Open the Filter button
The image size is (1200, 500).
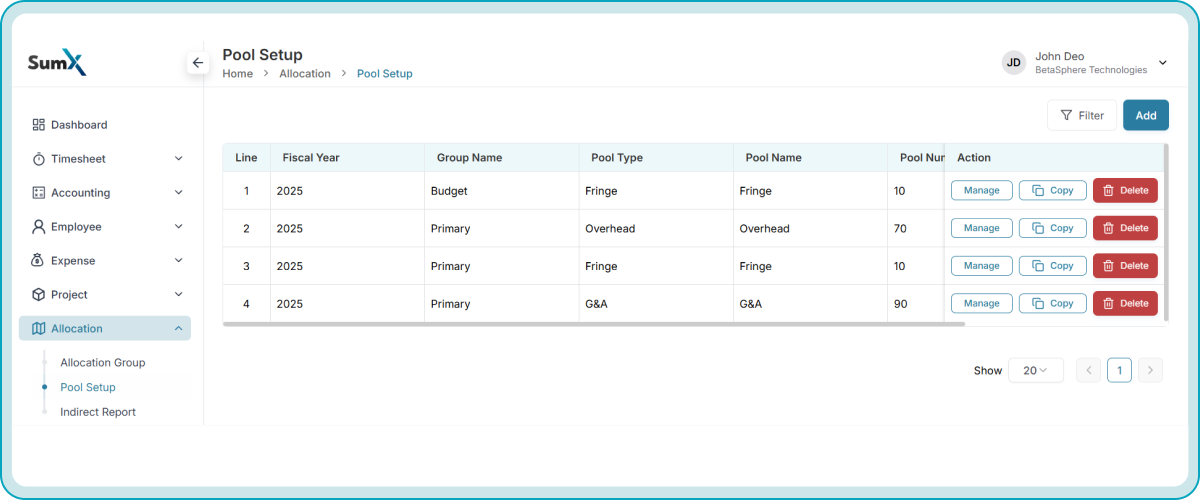tap(1082, 115)
